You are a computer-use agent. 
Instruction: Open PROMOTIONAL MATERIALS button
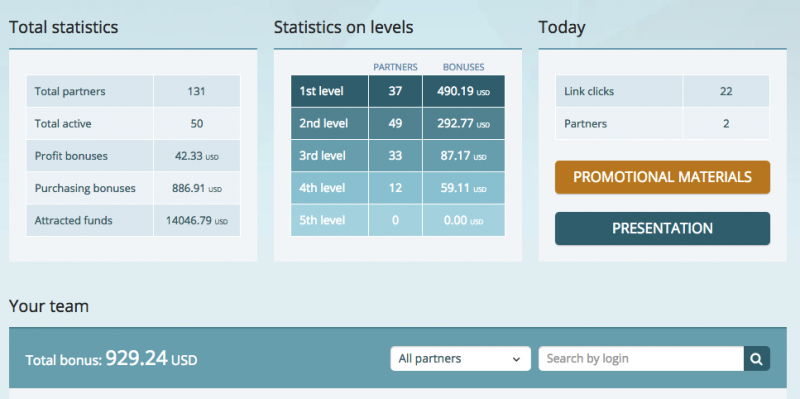point(662,177)
